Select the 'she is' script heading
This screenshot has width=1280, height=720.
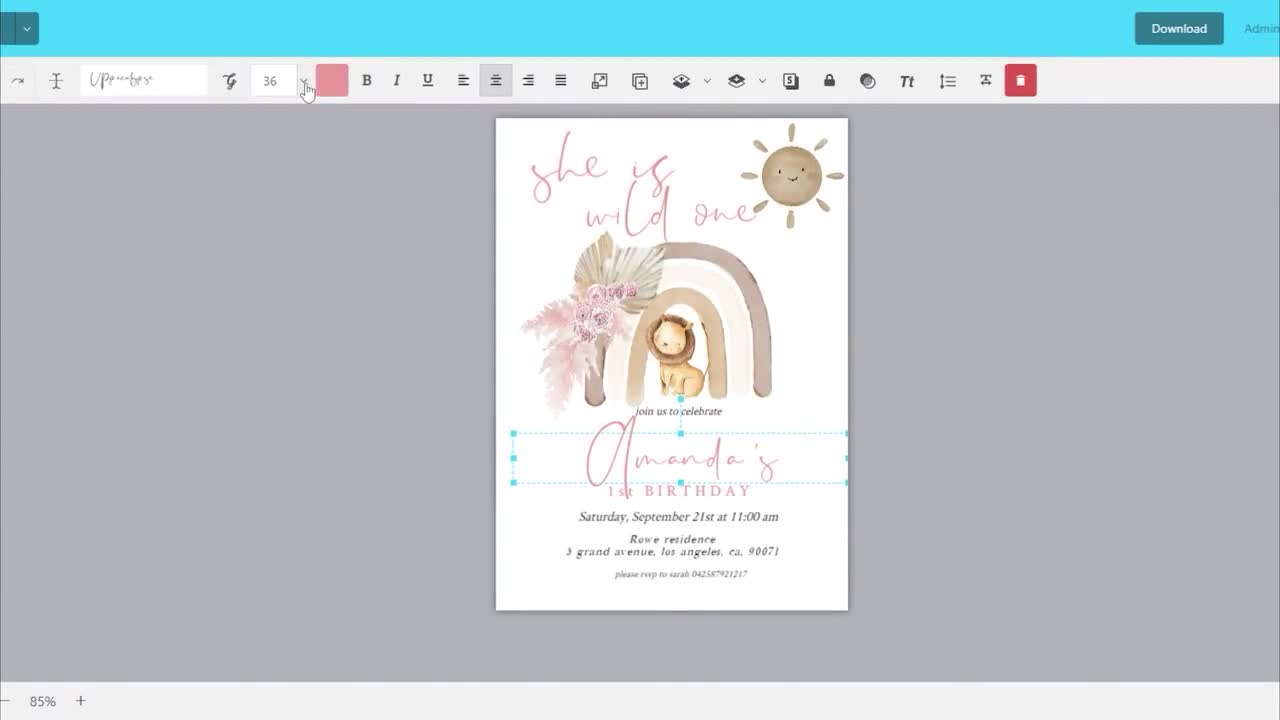point(602,168)
